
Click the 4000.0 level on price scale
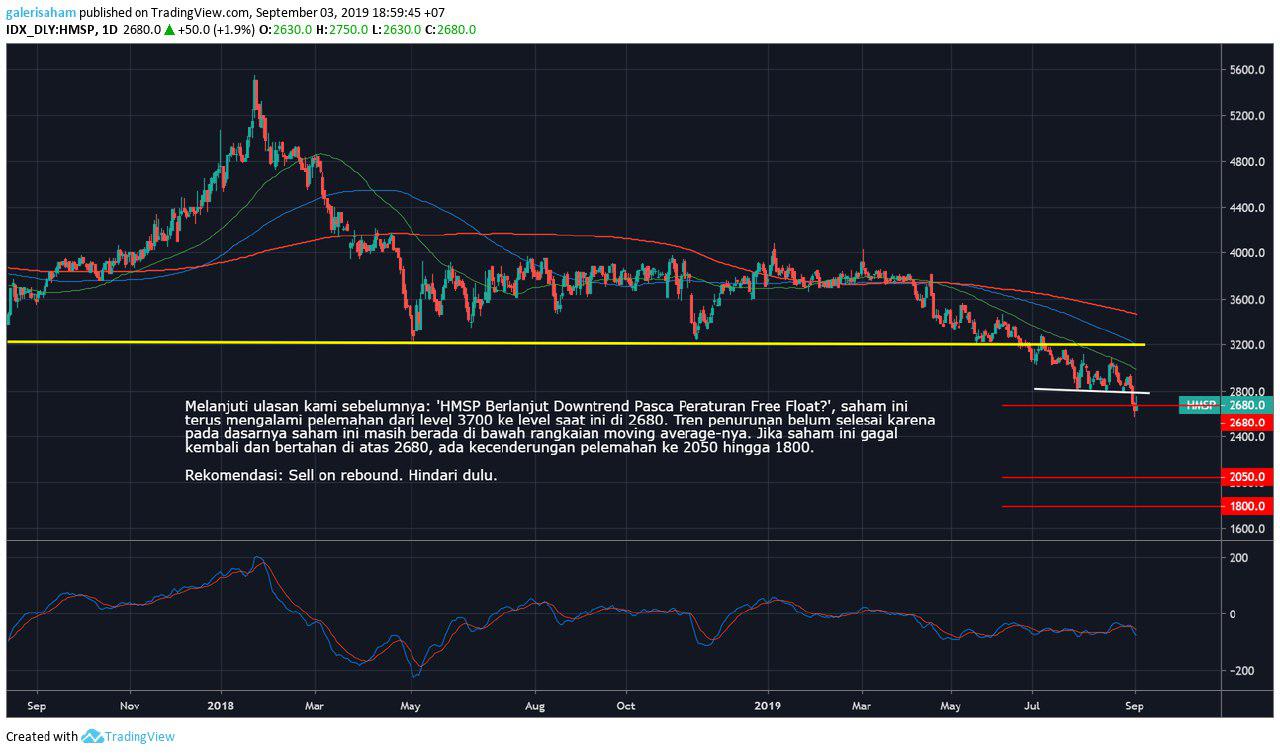pyautogui.click(x=1248, y=254)
